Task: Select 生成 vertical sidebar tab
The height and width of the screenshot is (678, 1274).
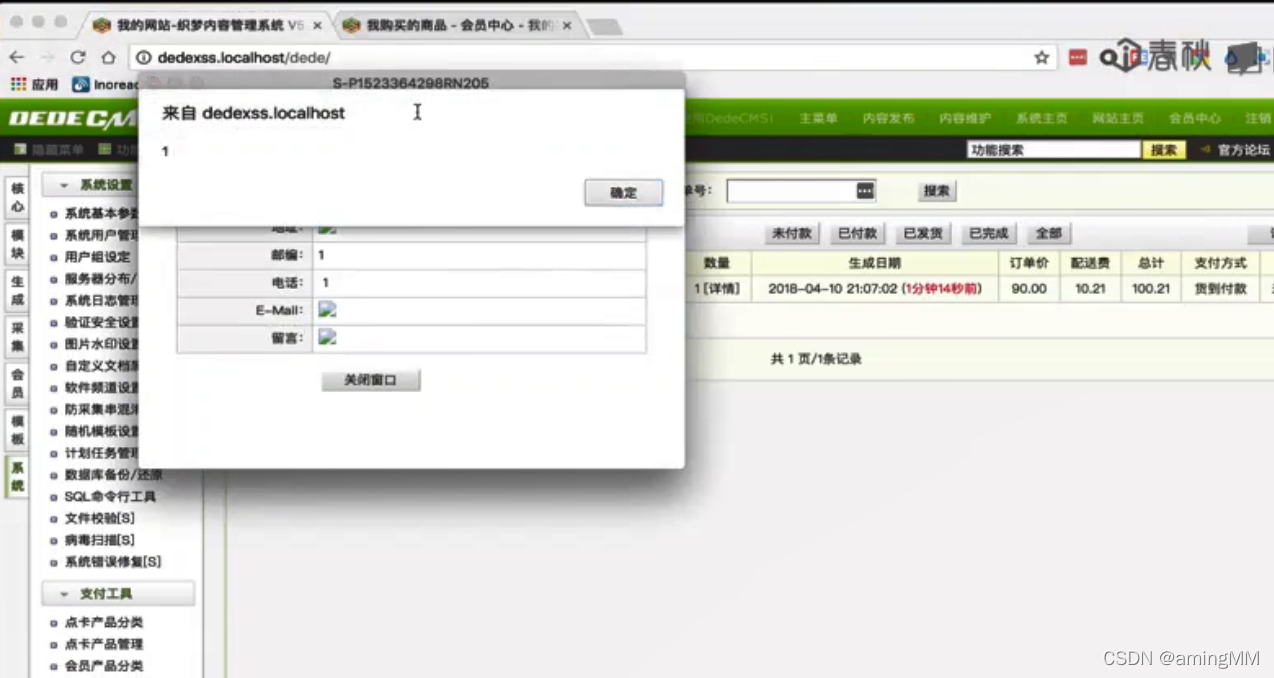Action: [x=17, y=290]
